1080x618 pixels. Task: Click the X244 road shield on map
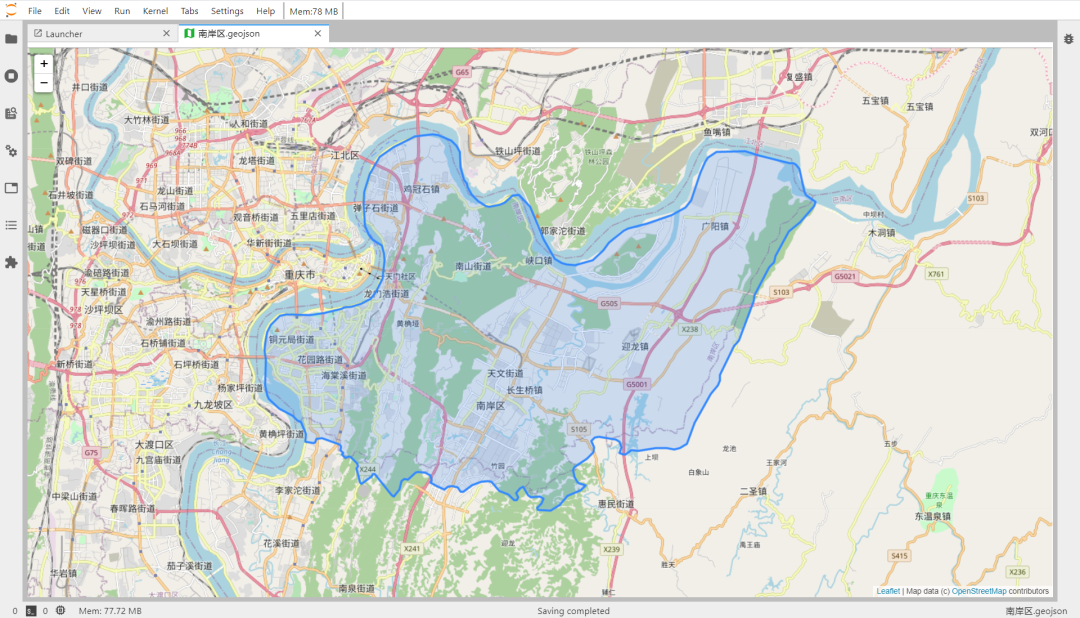pos(368,469)
